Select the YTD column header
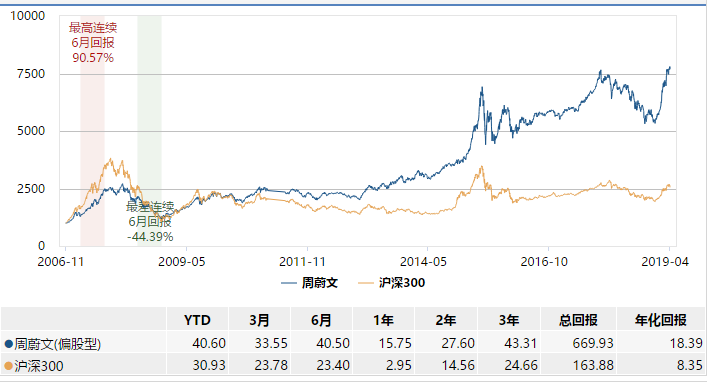The image size is (707, 382). click(x=197, y=320)
